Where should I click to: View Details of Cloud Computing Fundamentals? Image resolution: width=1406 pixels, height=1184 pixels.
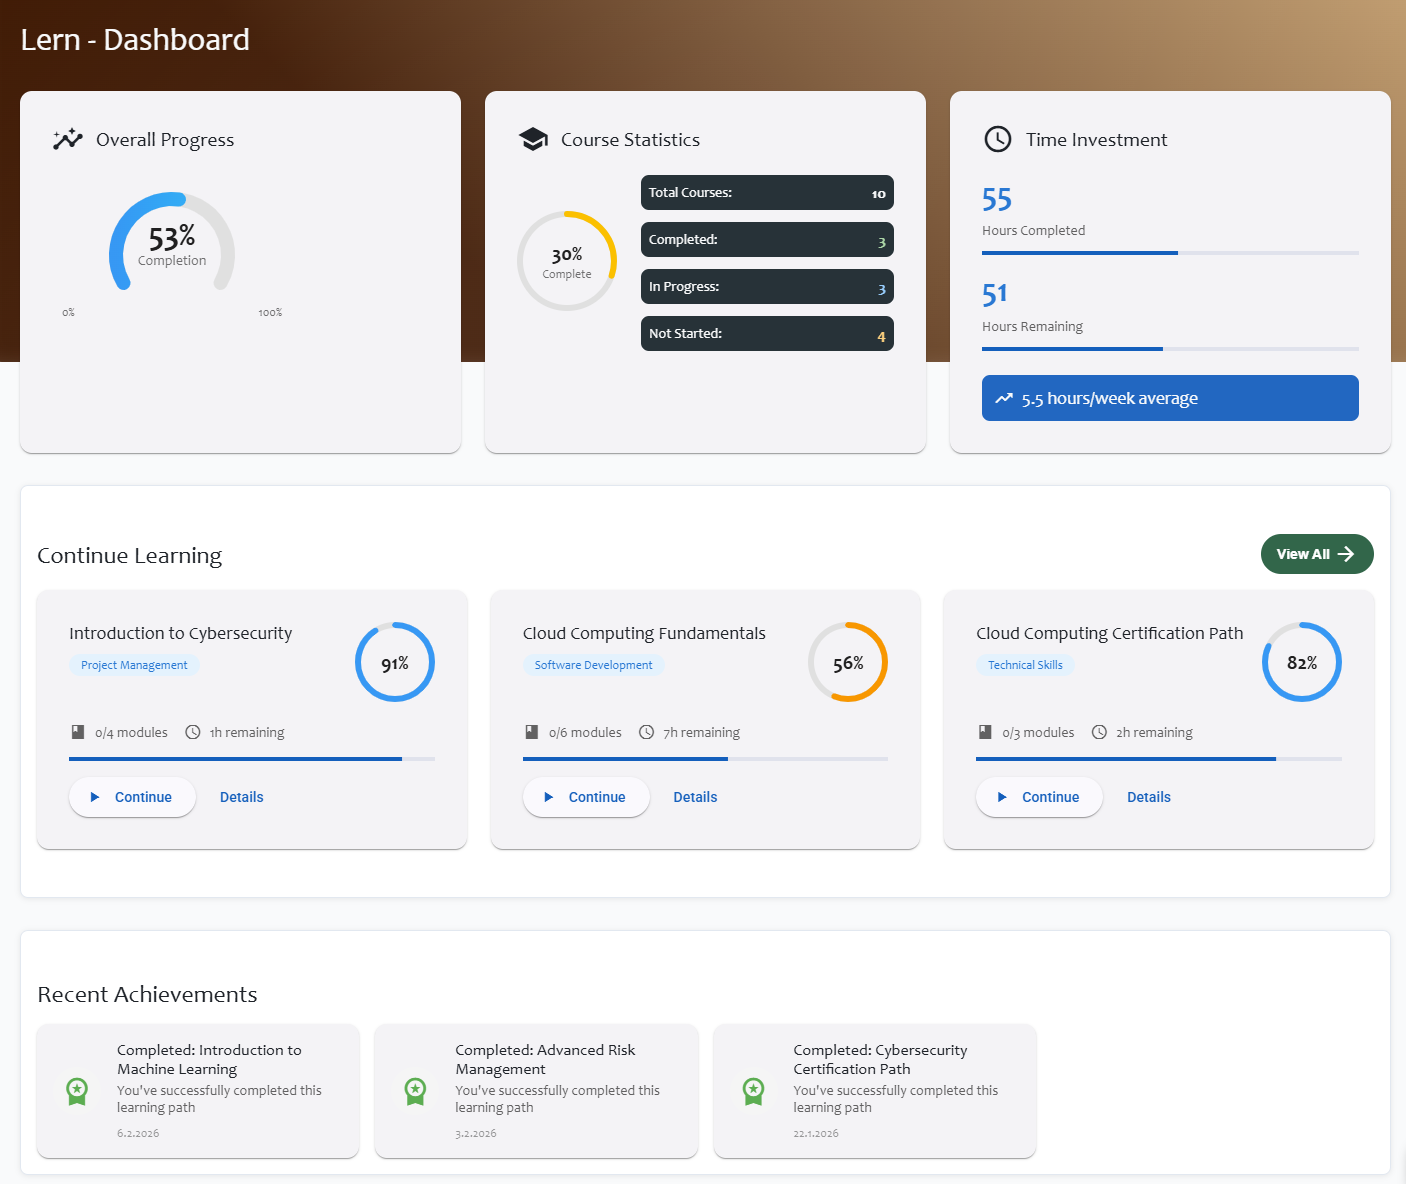[x=695, y=797]
